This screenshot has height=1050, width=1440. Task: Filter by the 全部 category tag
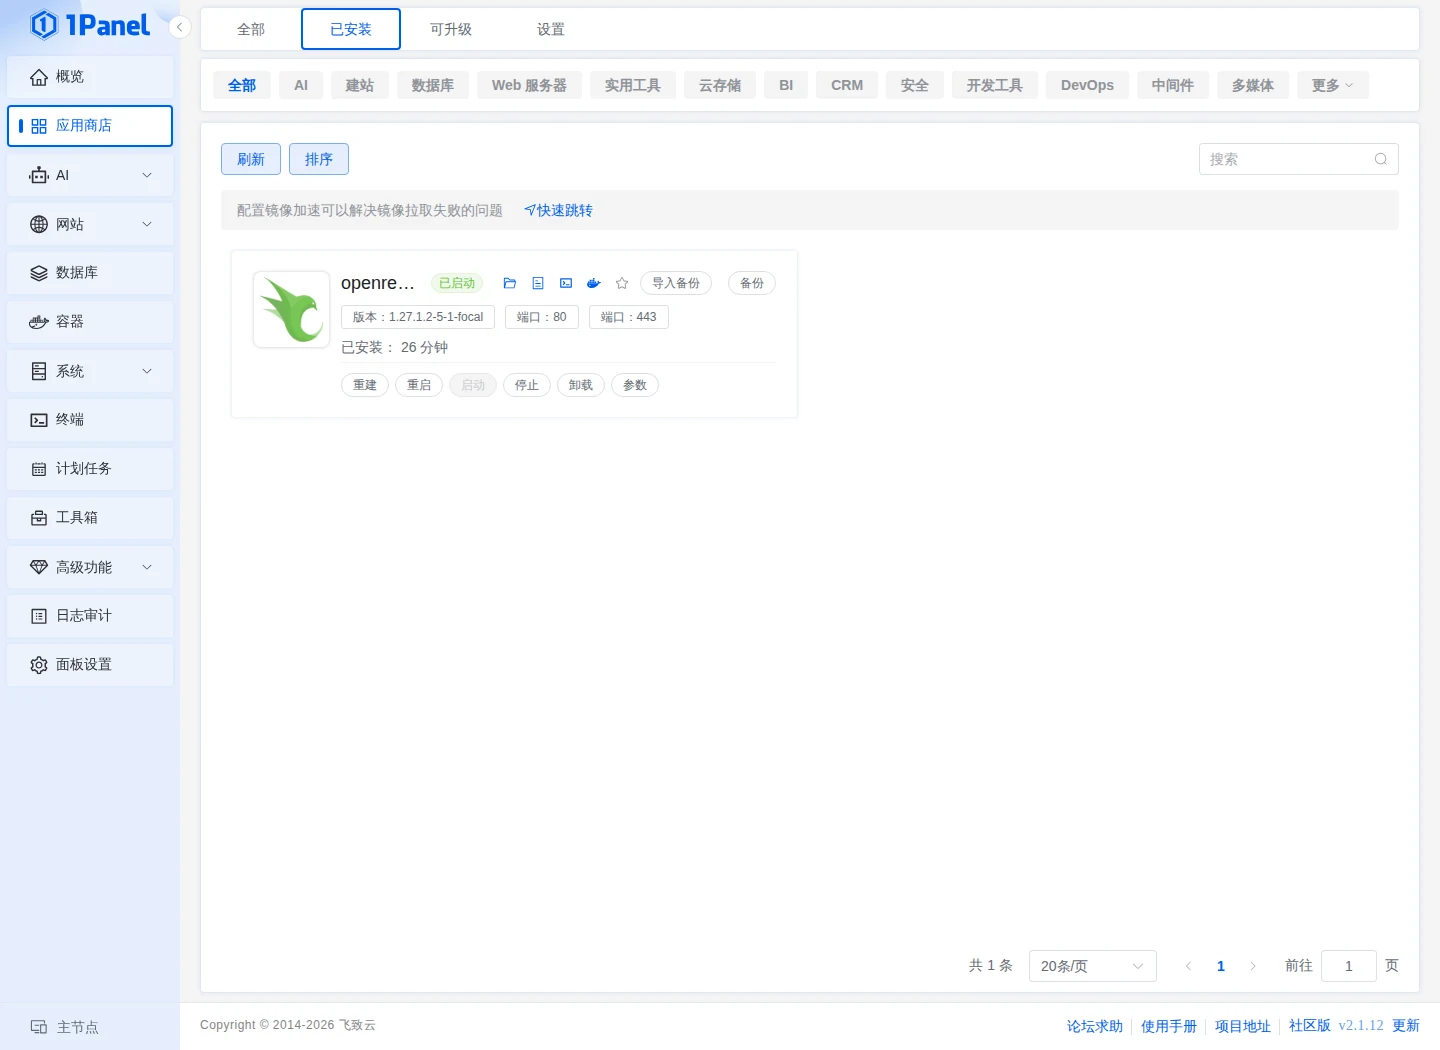[x=242, y=85]
